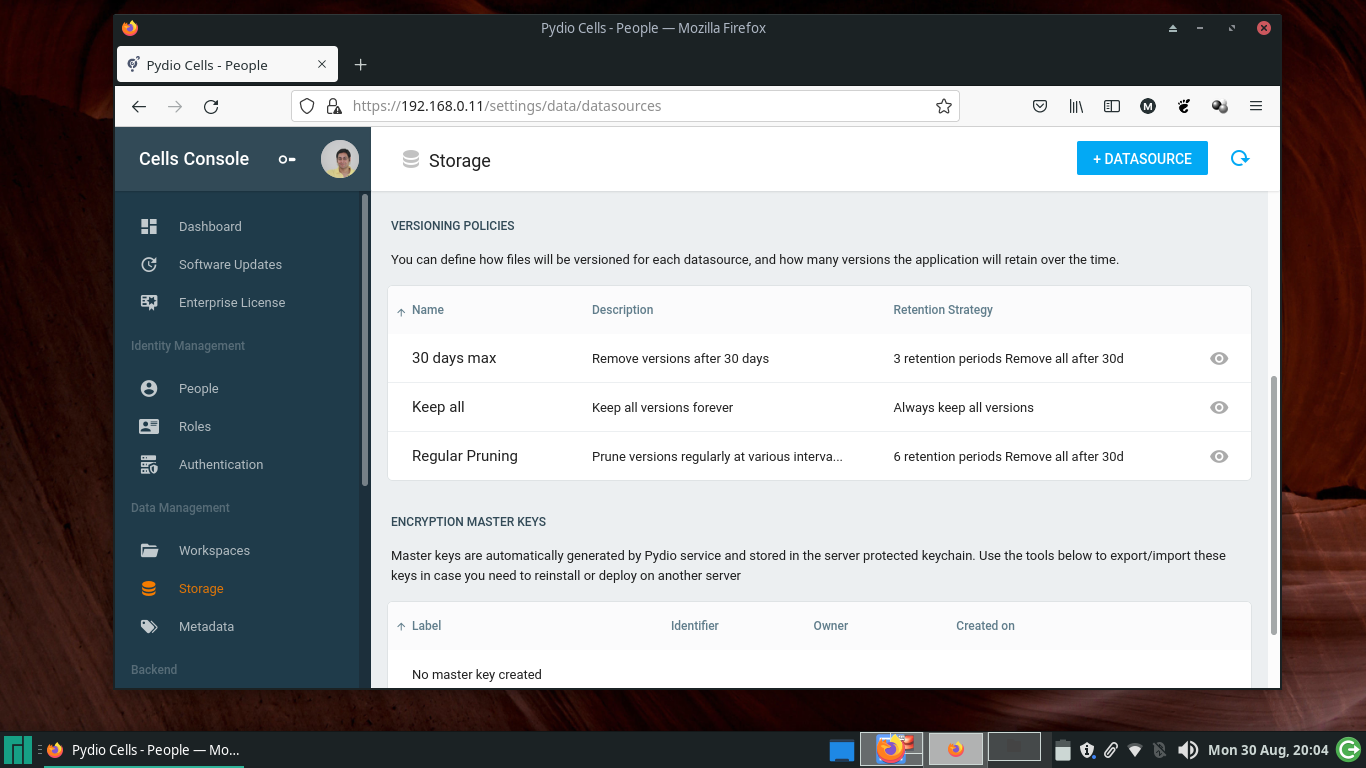Focus the URL address bar
The height and width of the screenshot is (768, 1366).
pos(625,106)
